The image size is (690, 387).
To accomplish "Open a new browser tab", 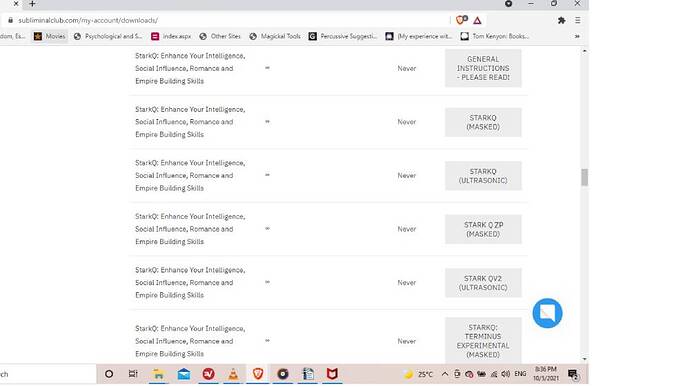I will point(32,4).
